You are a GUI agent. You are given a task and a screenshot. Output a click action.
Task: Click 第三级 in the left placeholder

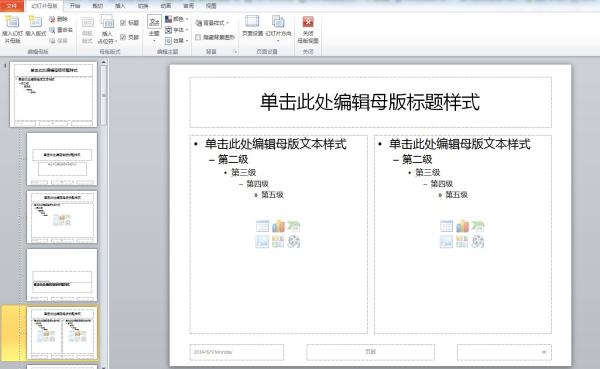tap(243, 172)
